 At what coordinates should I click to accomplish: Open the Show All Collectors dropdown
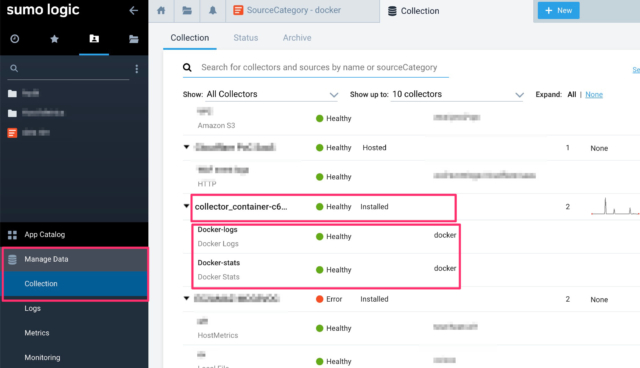pos(272,94)
